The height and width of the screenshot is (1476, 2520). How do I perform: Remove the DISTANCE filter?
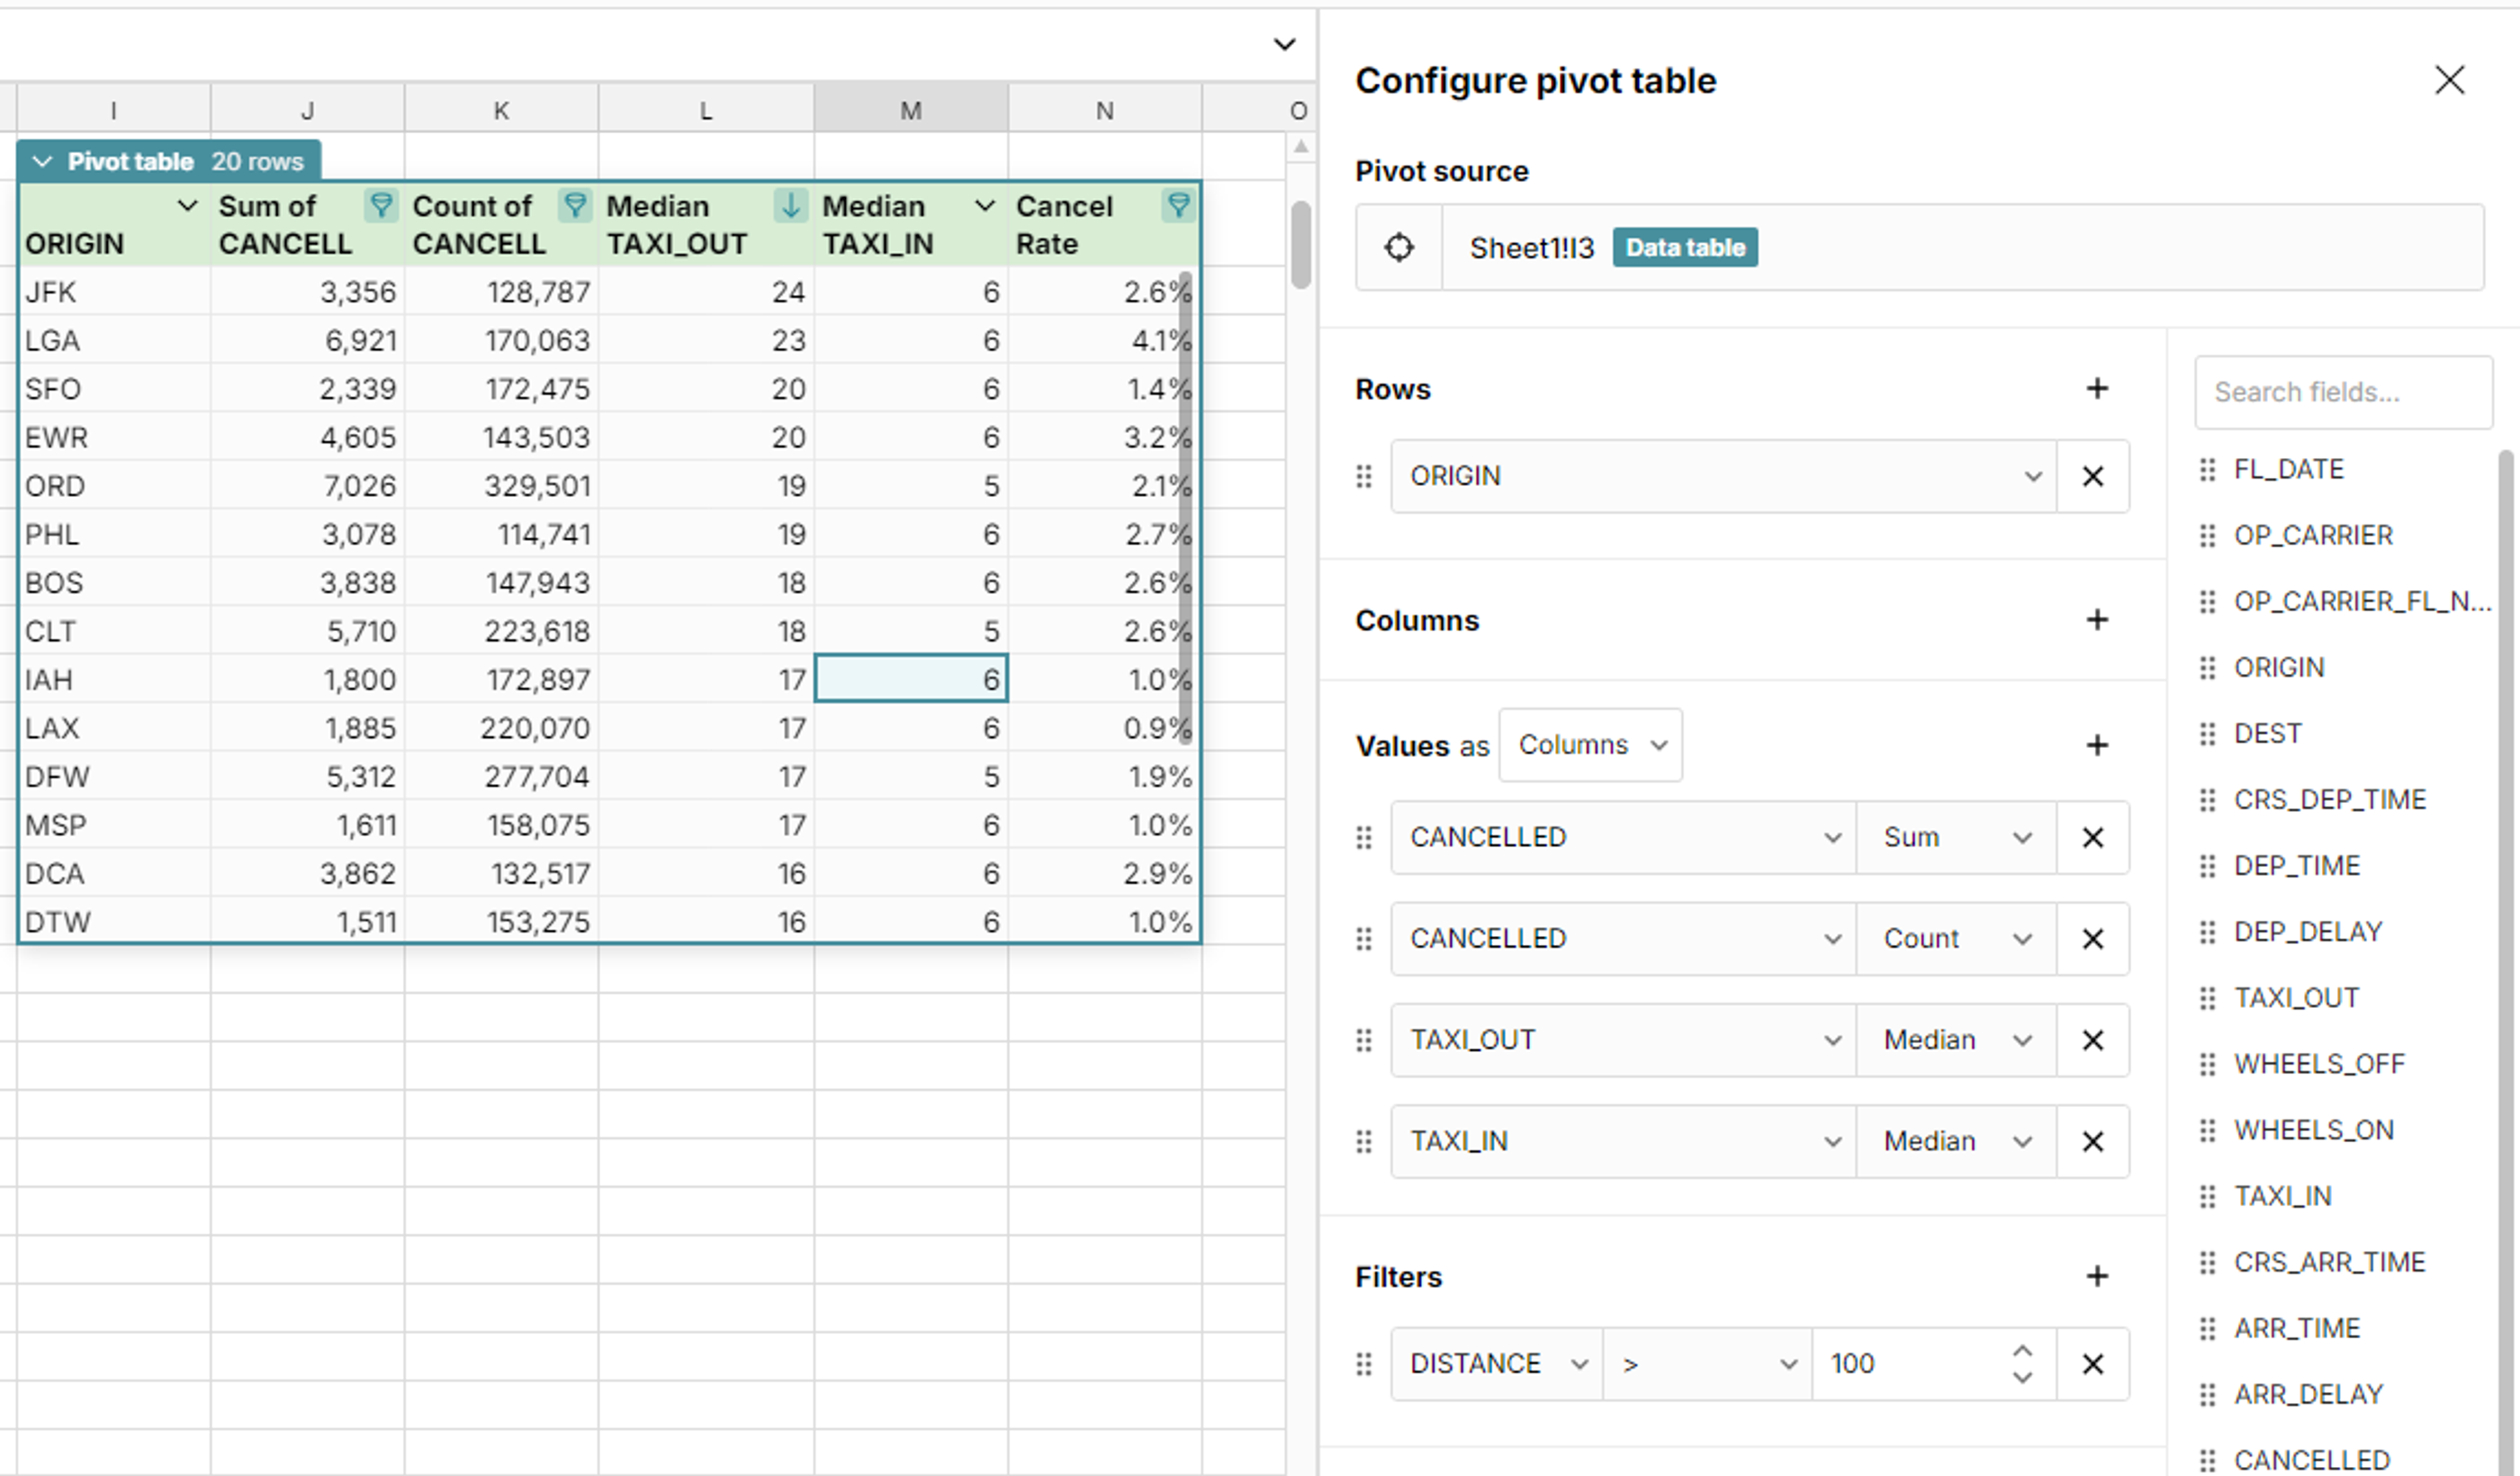(x=2092, y=1364)
